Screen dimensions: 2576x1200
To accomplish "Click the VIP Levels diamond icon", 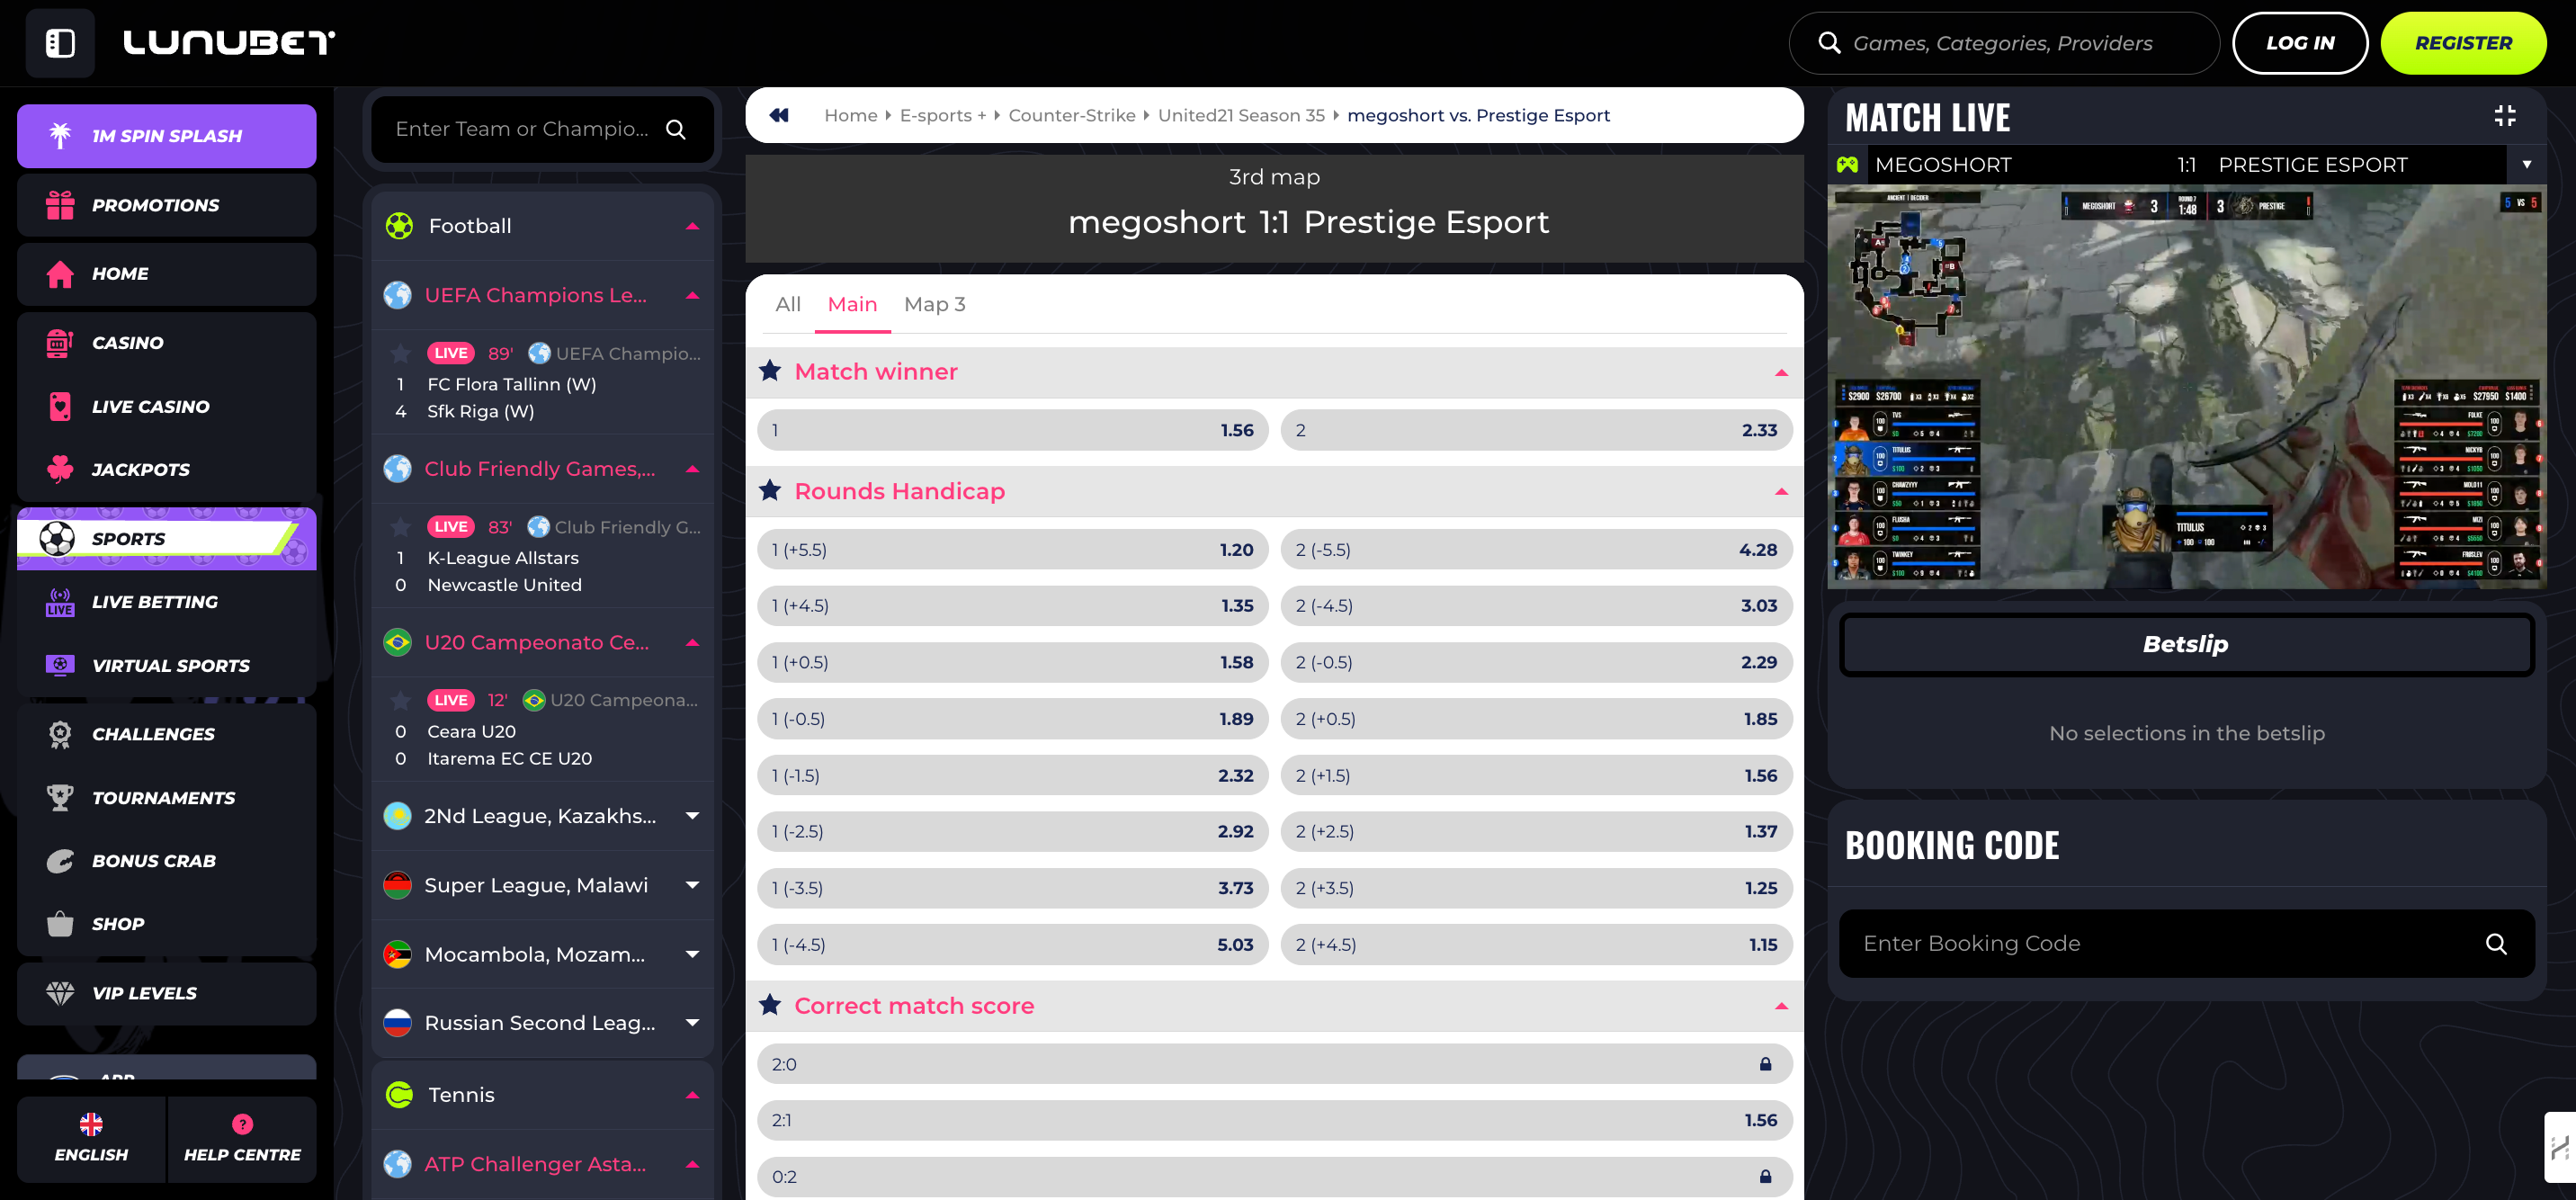I will (60, 993).
